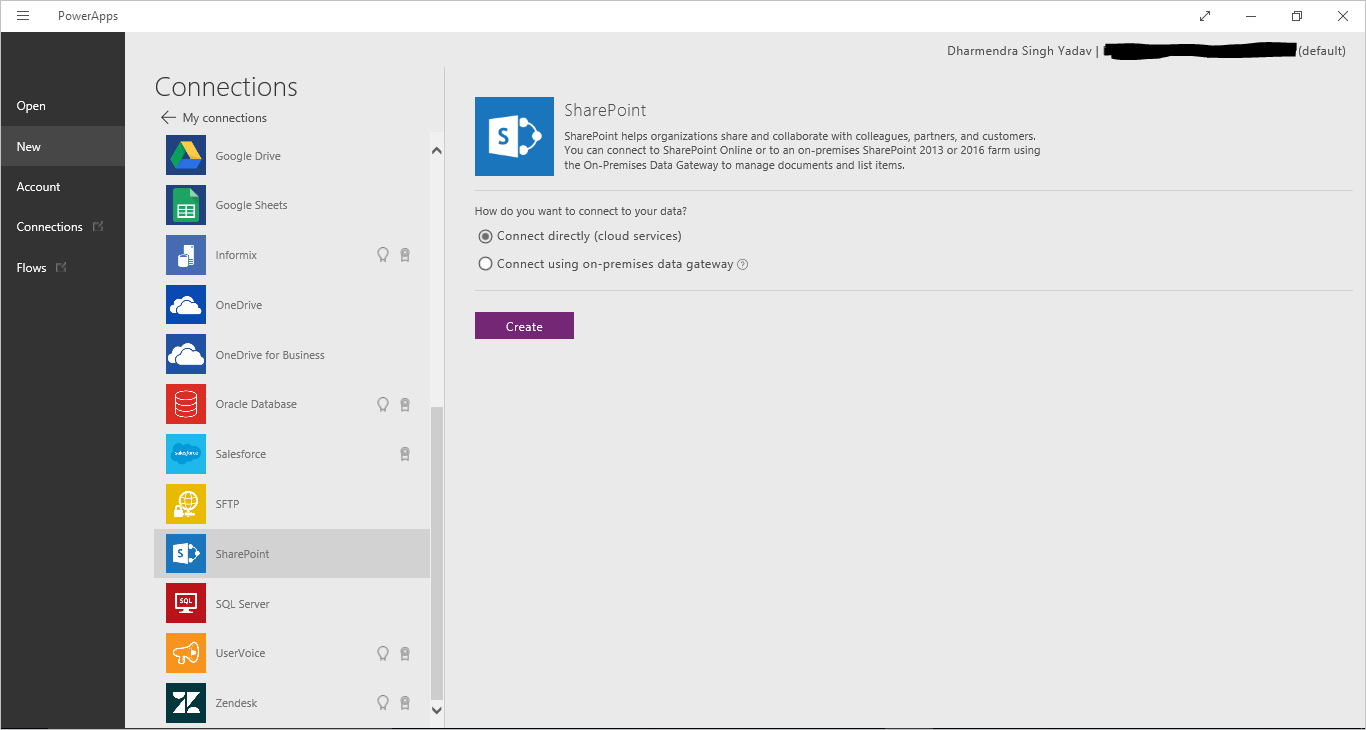Click the connections list scrollbar thumb
Image resolution: width=1366 pixels, height=730 pixels.
tap(436, 553)
